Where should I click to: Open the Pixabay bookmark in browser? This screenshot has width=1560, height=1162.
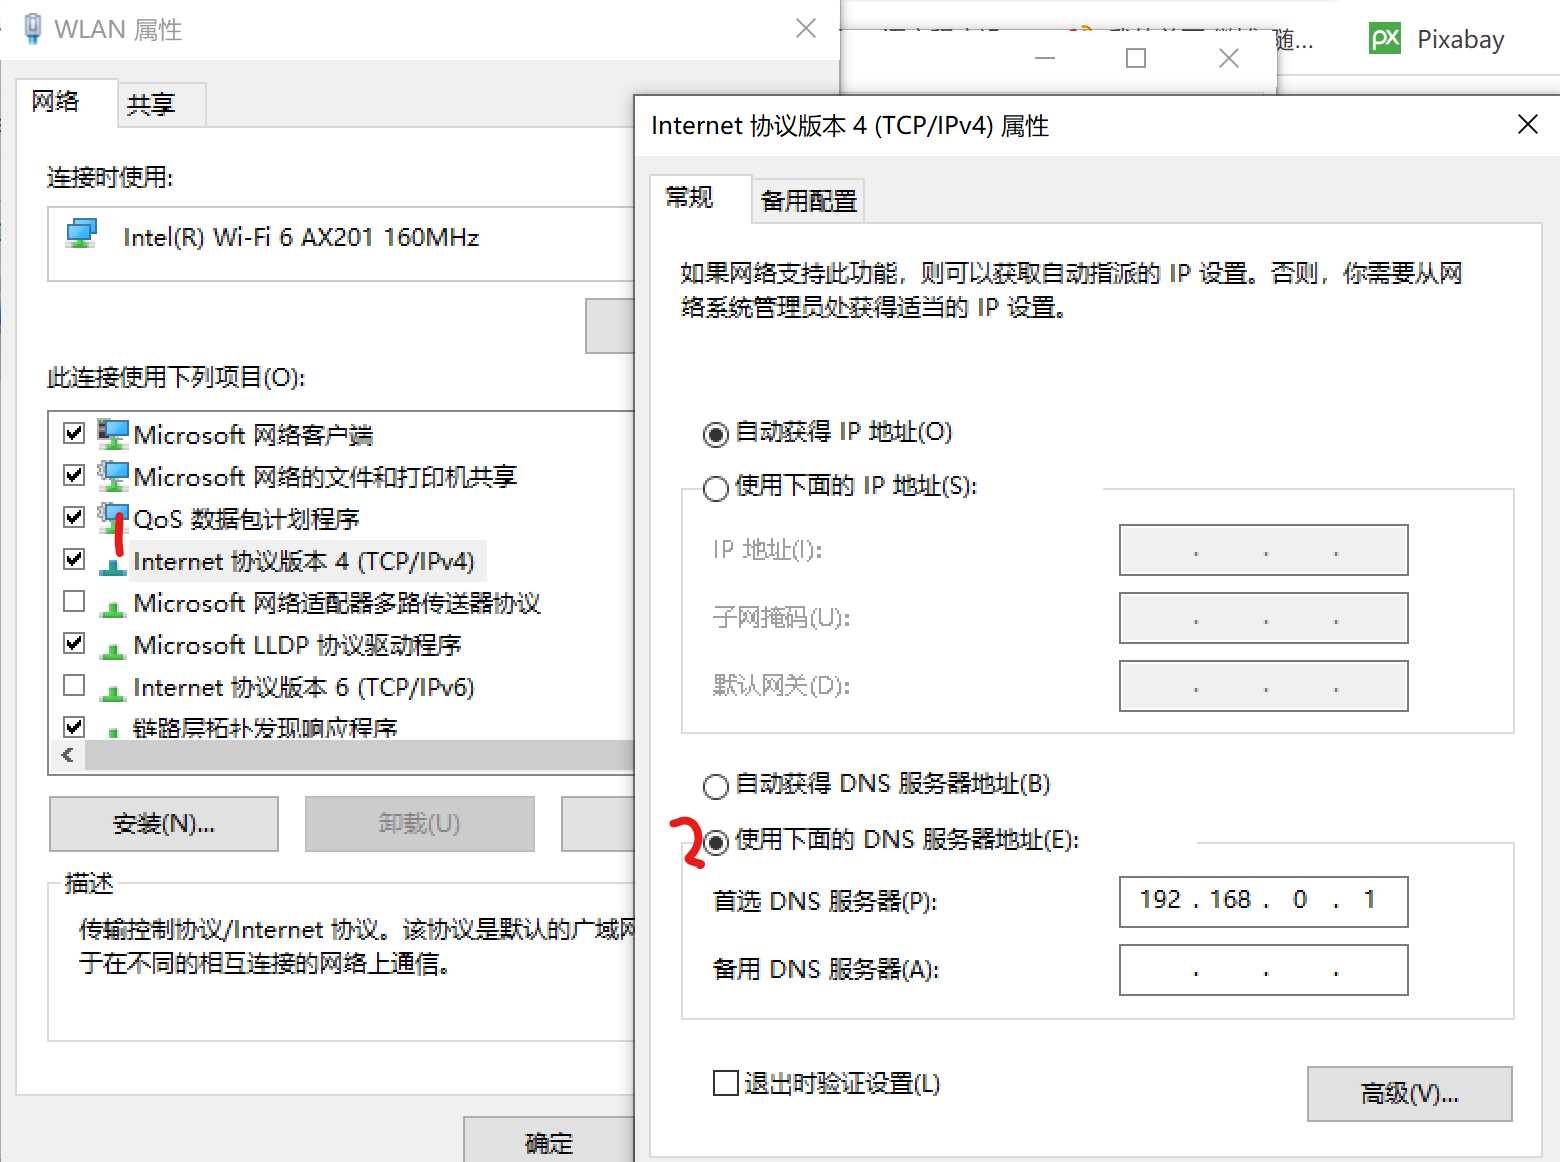point(1437,39)
